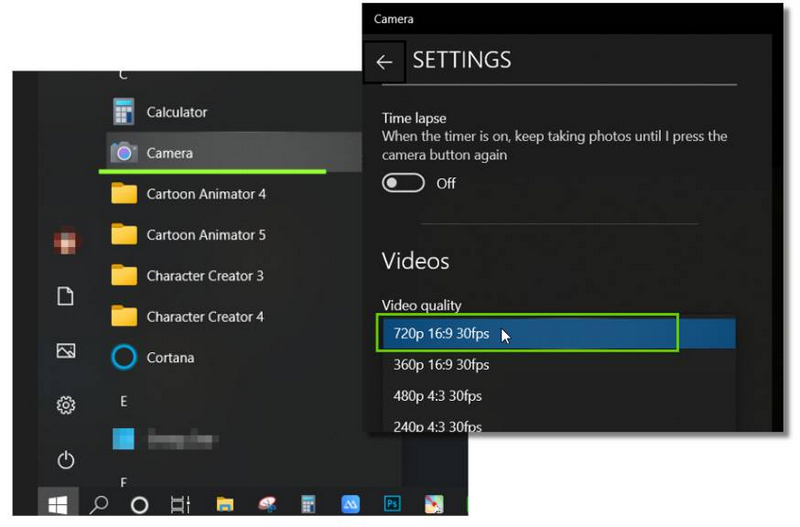Click the Windows Start button
The width and height of the screenshot is (800, 527).
coord(58,504)
